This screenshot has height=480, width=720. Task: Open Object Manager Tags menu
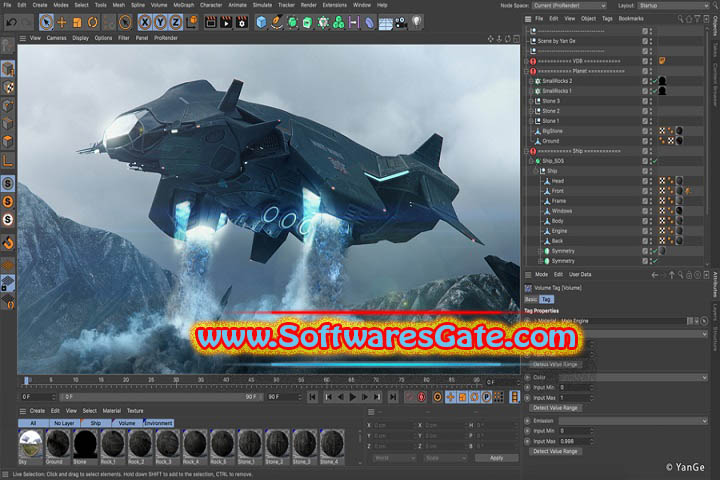click(x=607, y=19)
